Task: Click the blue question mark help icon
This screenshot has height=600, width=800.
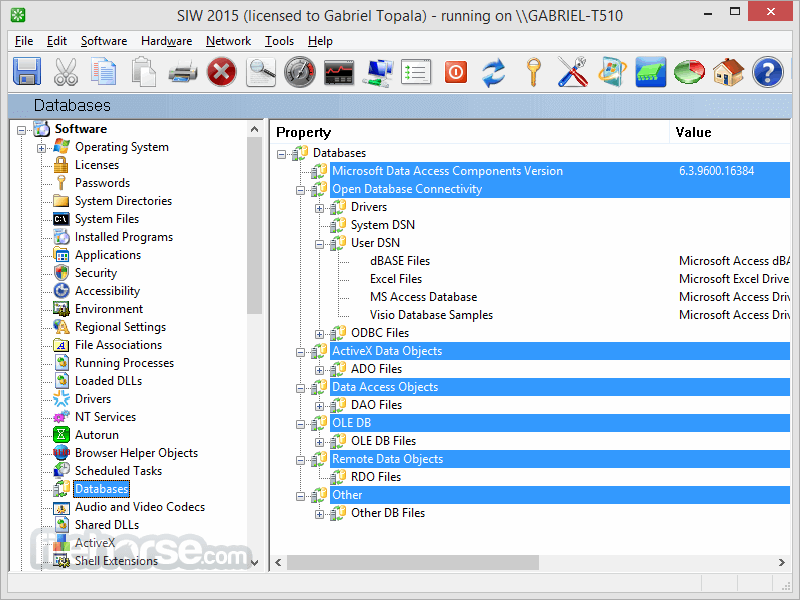Action: coord(767,71)
